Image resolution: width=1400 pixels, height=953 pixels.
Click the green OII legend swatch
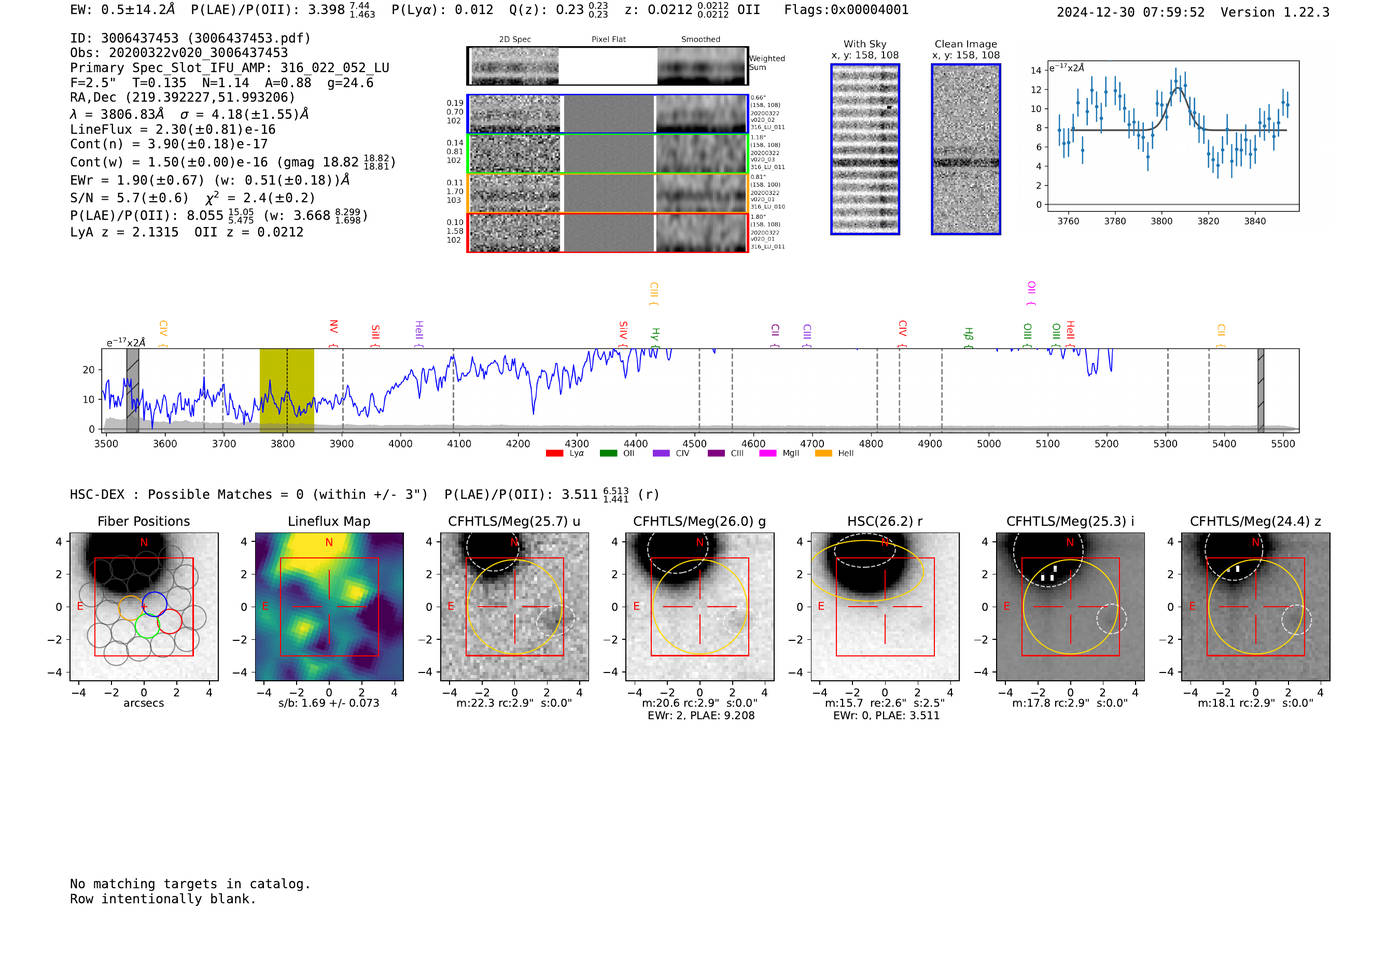[608, 453]
